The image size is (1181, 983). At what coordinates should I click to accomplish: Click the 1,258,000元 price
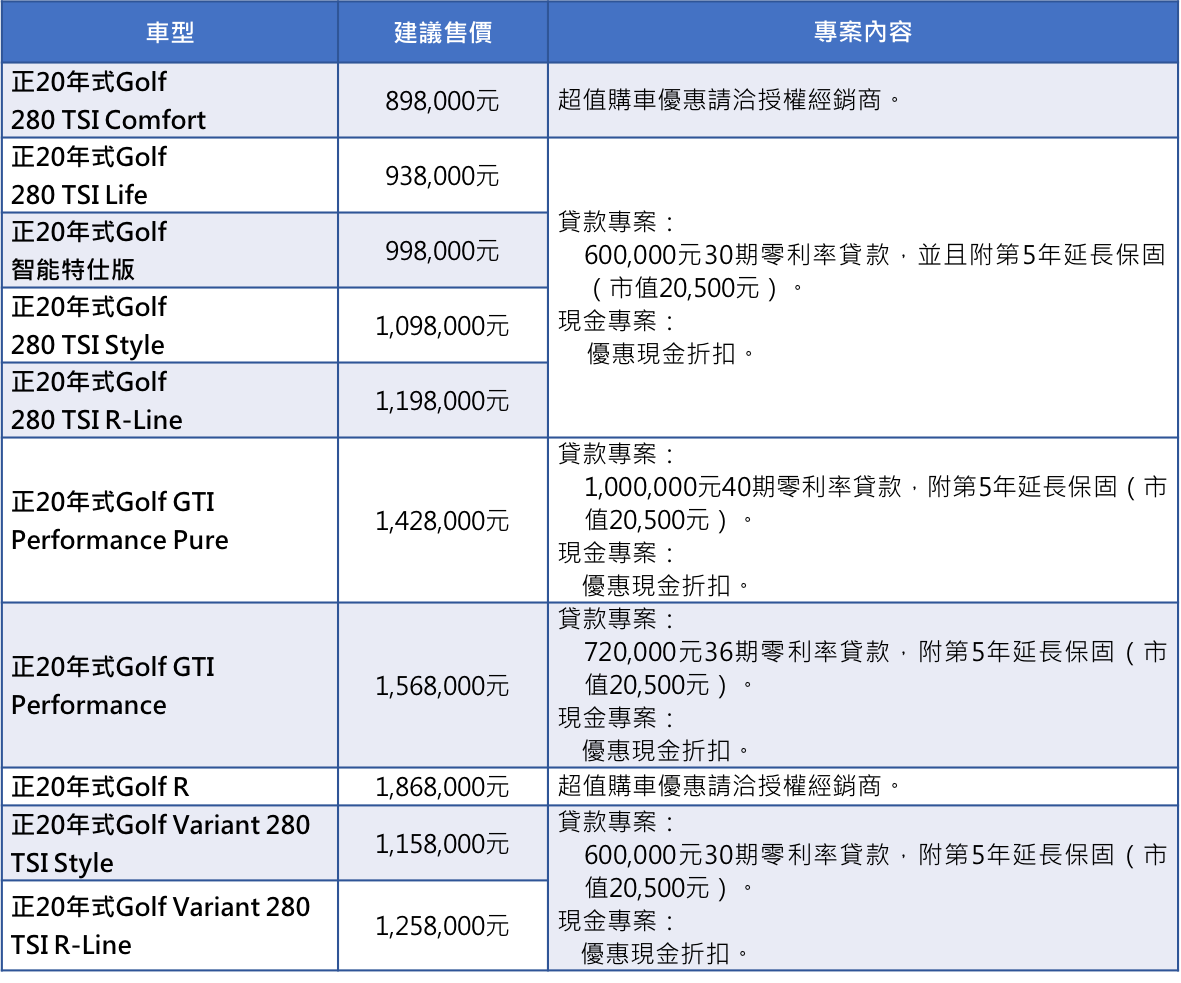[x=442, y=926]
